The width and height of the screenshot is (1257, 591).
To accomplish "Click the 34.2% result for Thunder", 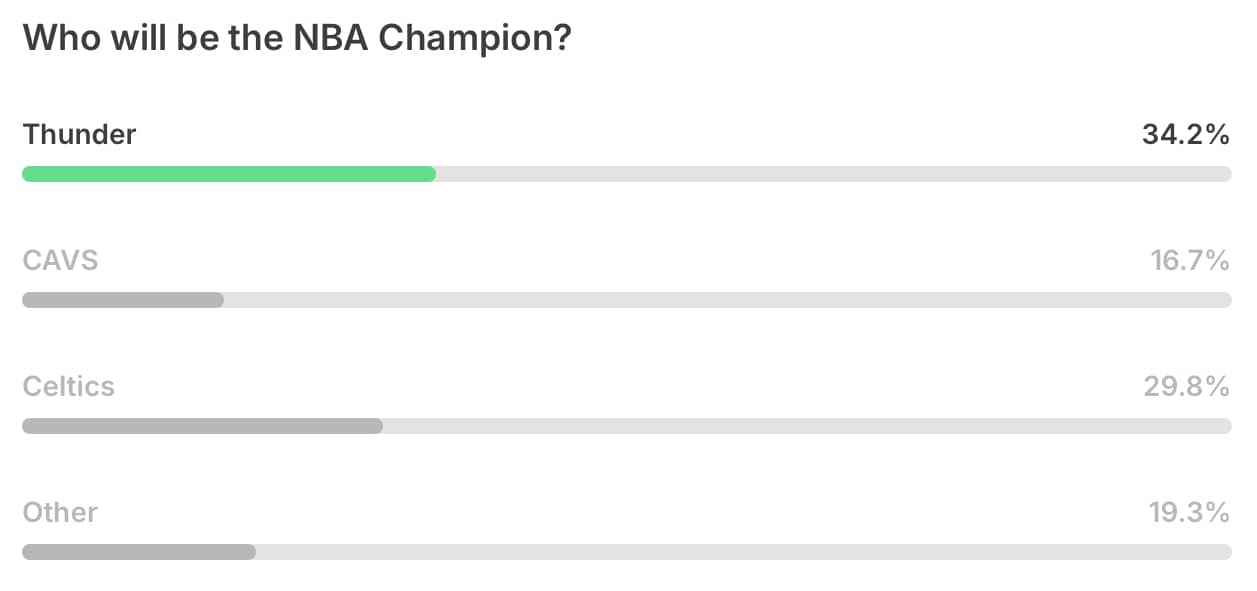I will 1186,134.
